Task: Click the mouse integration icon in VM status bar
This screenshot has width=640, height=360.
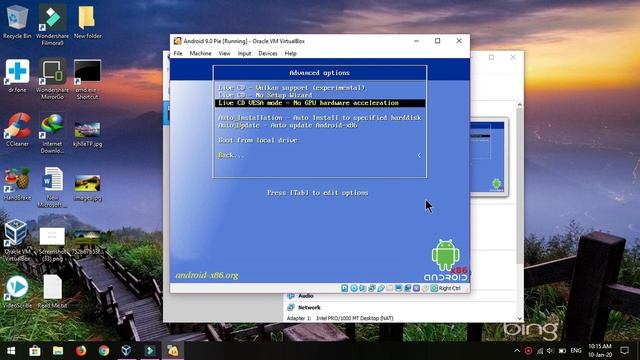Action: click(x=425, y=288)
